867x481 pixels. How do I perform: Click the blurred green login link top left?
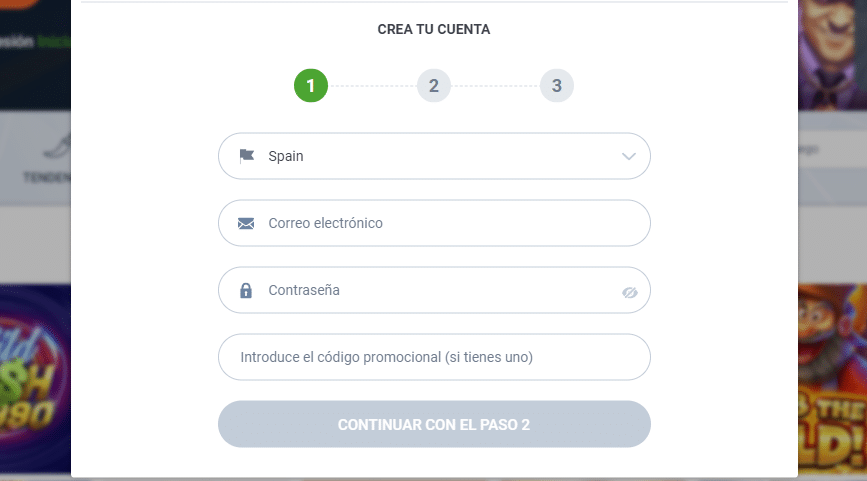(54, 41)
